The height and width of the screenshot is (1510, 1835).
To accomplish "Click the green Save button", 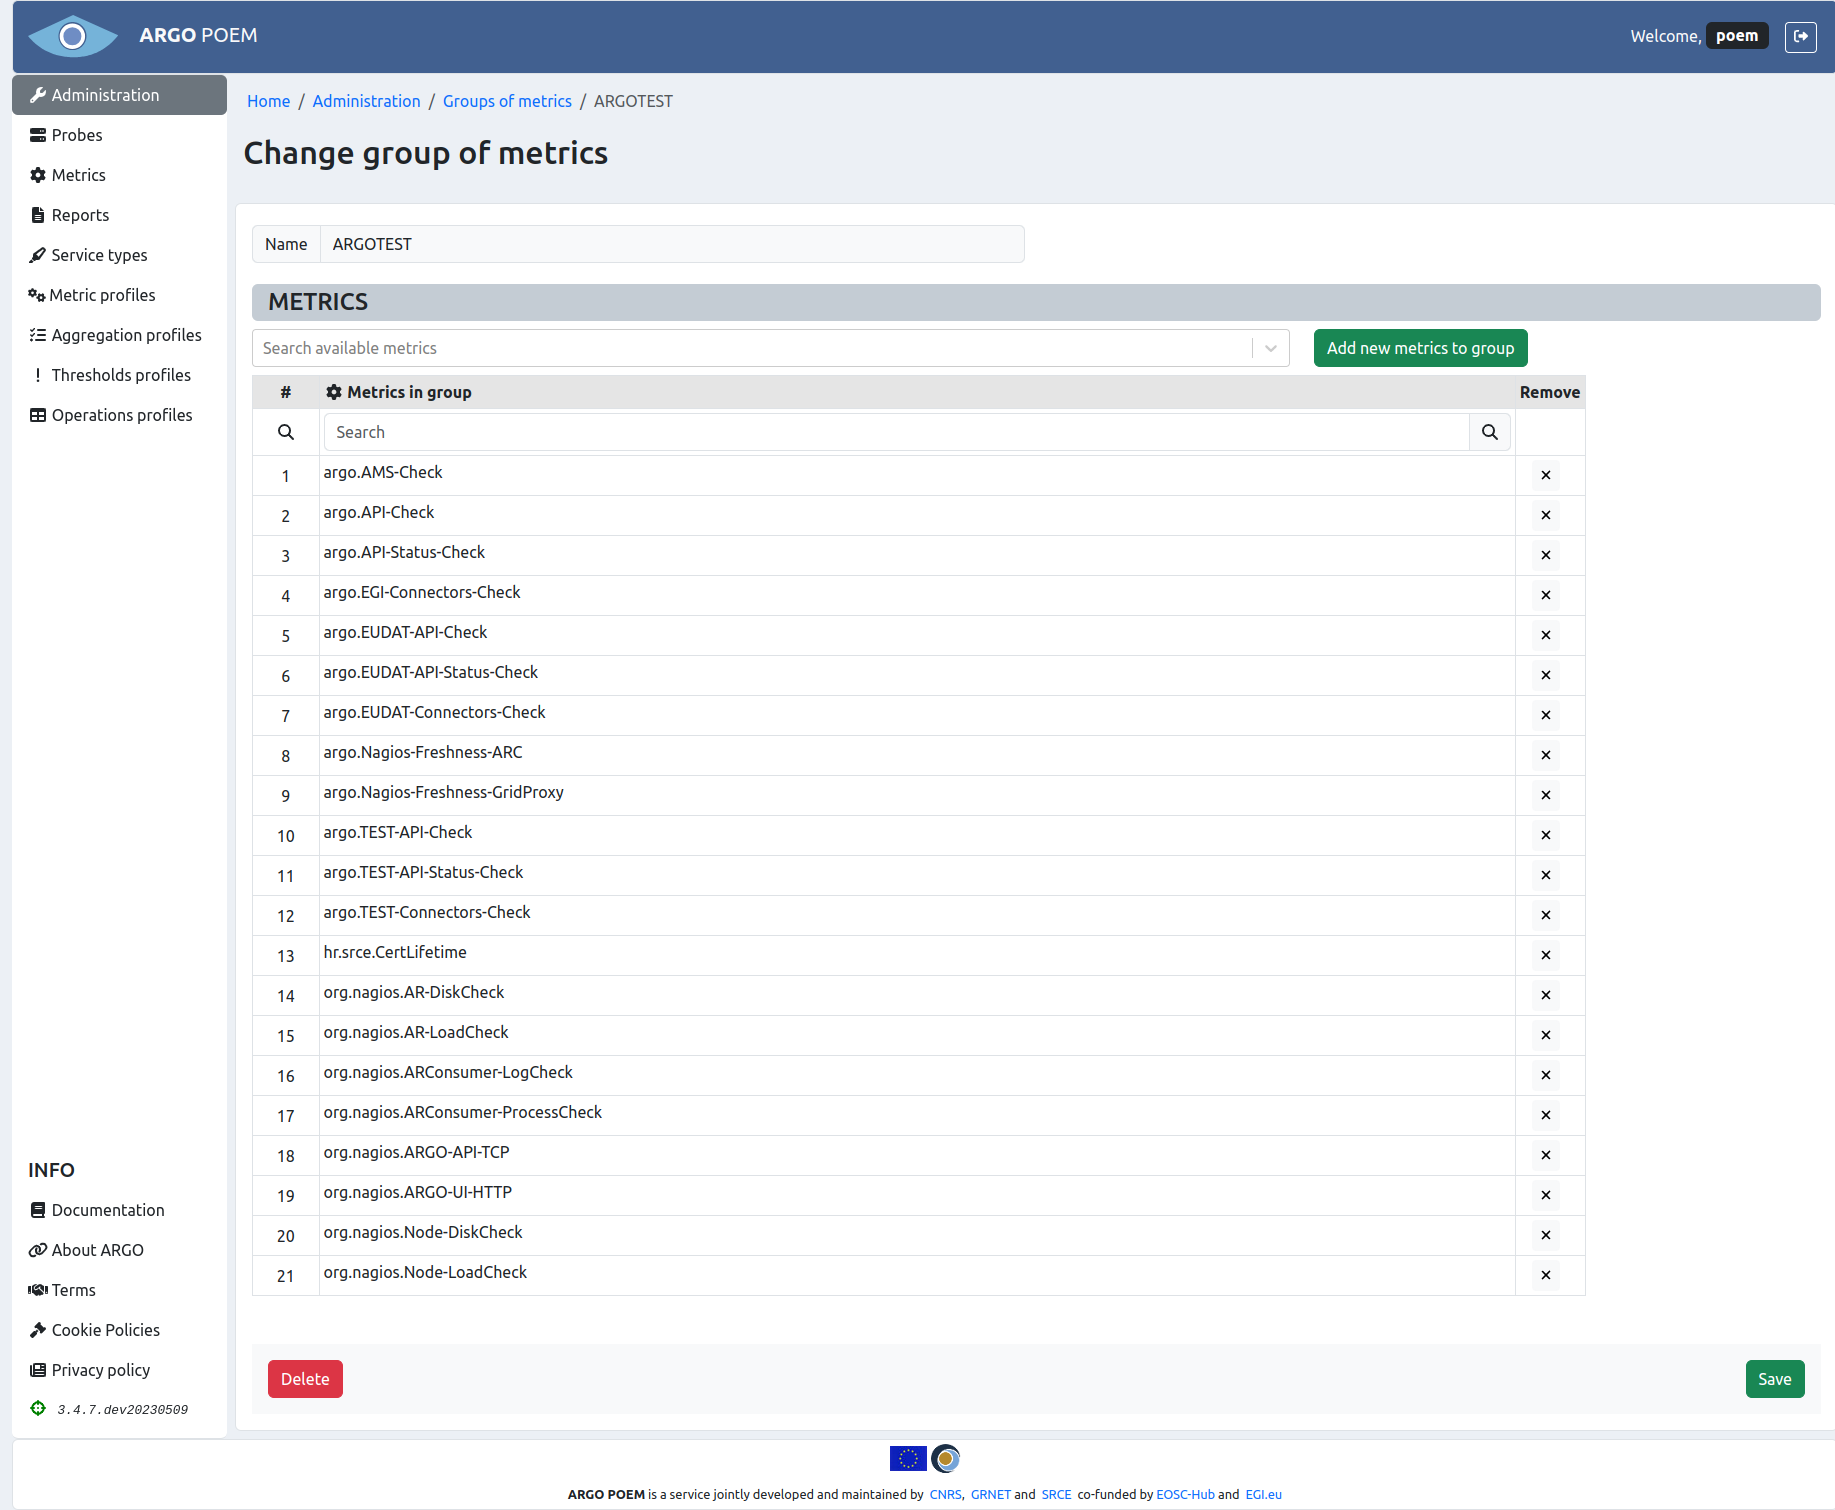I will [1775, 1378].
